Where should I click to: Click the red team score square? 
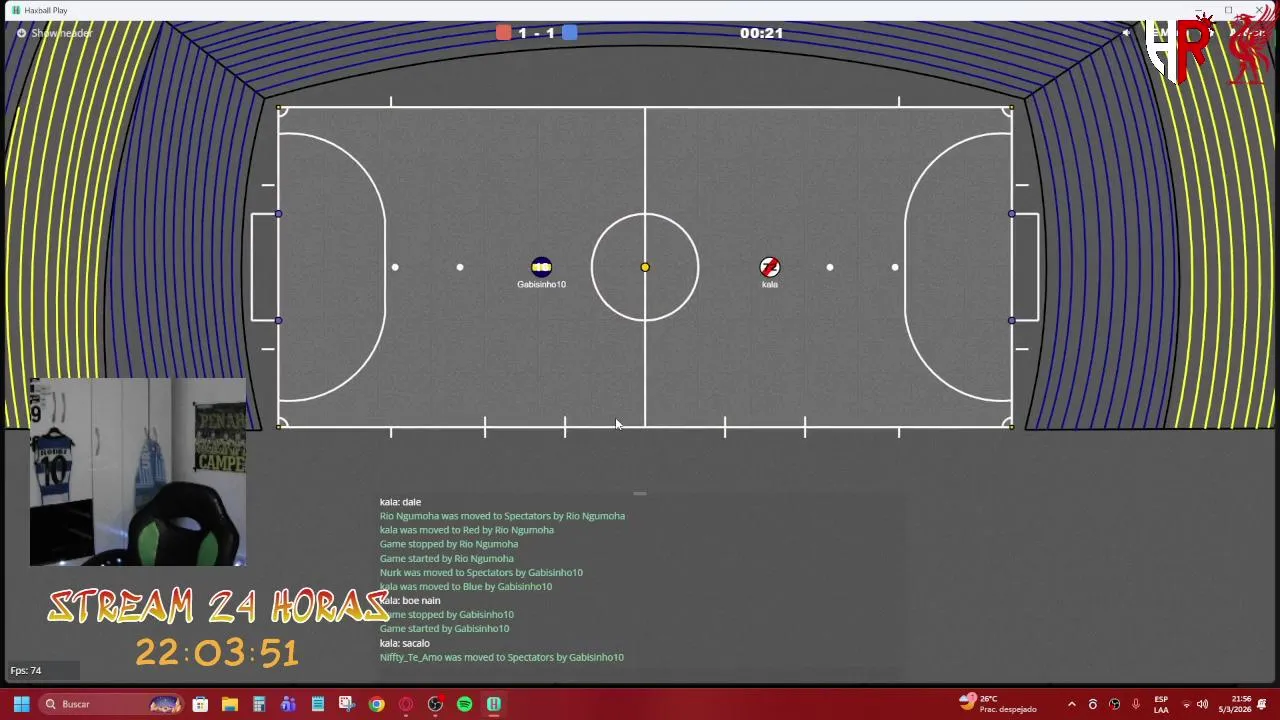tap(503, 33)
